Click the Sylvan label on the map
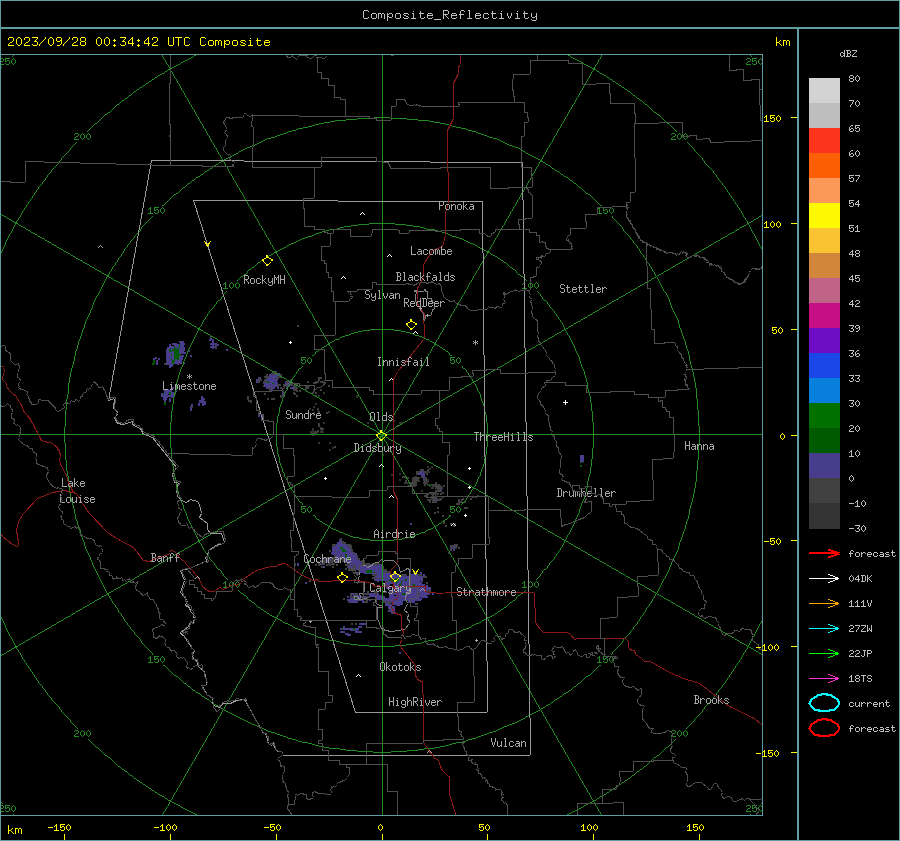900x841 pixels. click(382, 295)
